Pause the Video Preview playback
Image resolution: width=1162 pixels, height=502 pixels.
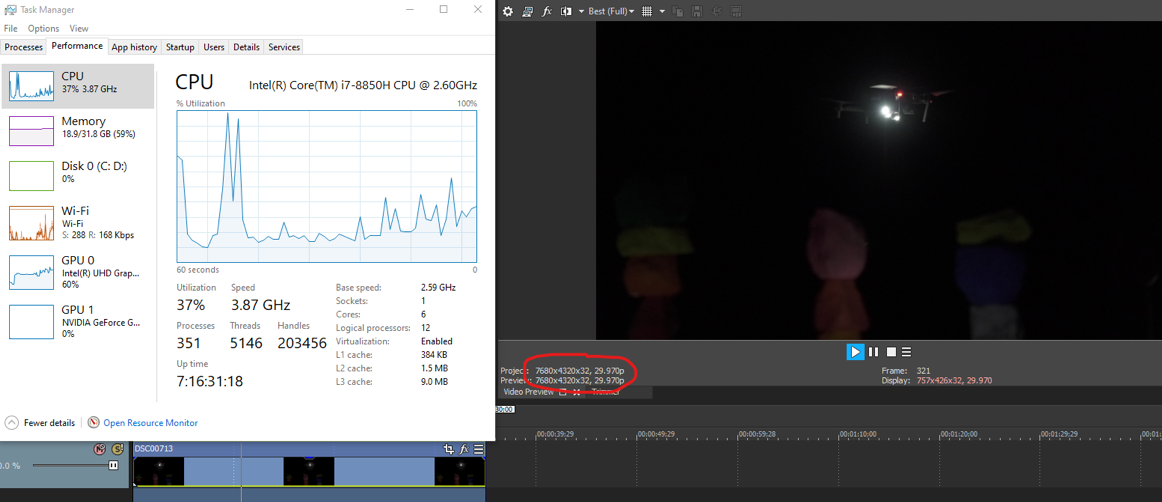tap(874, 352)
